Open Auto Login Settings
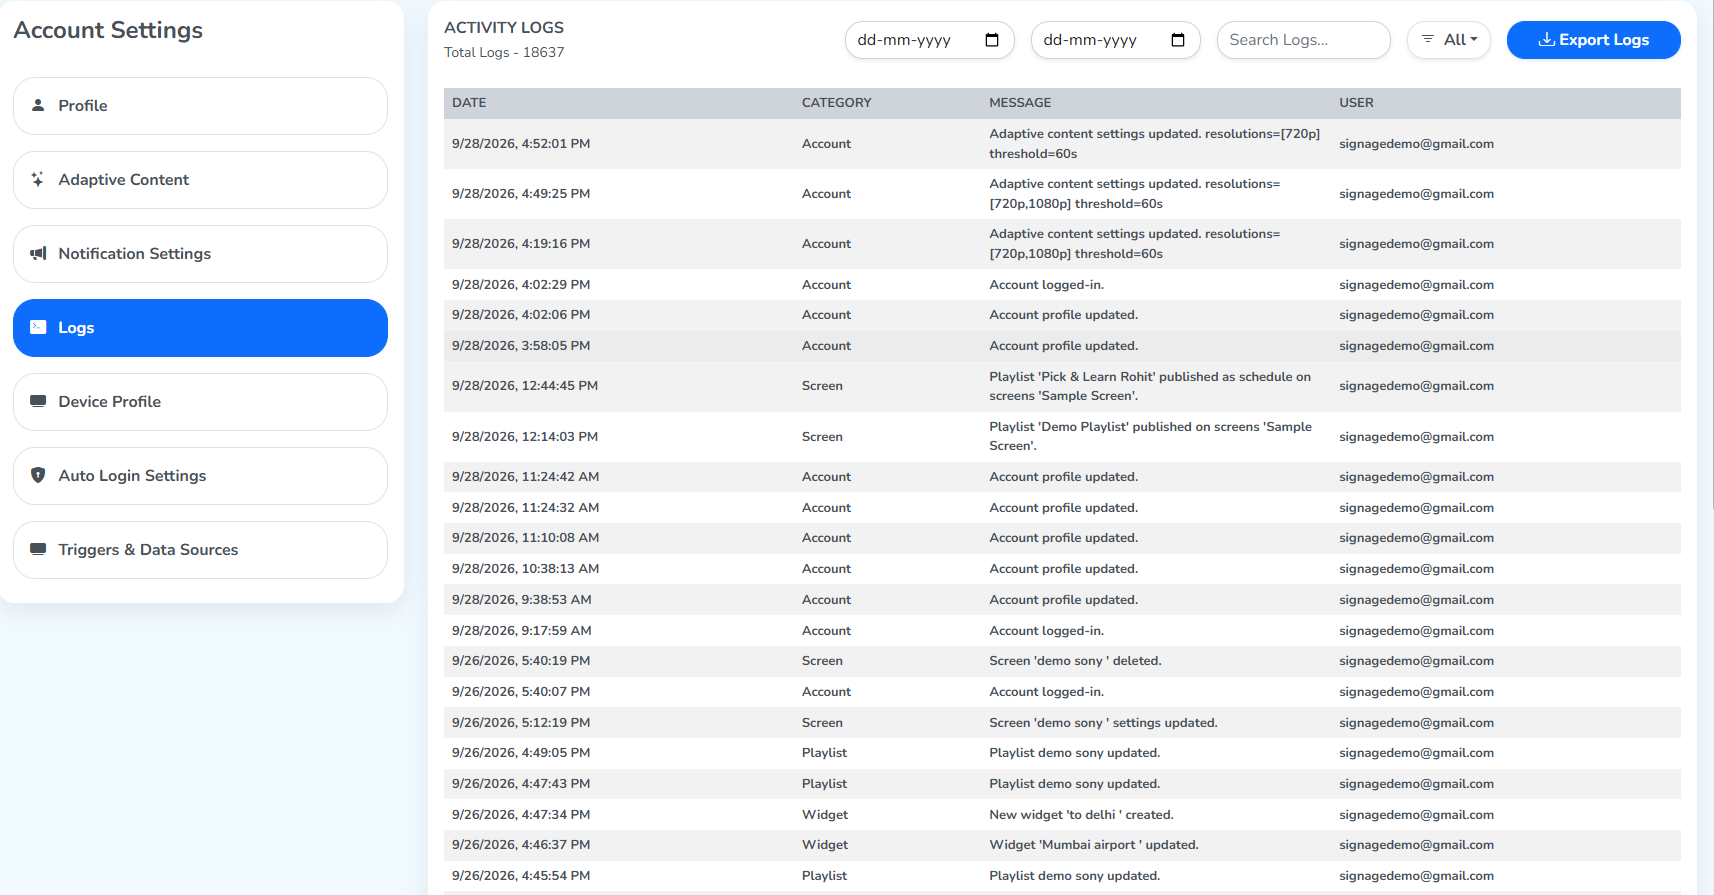Image resolution: width=1714 pixels, height=895 pixels. (x=200, y=476)
